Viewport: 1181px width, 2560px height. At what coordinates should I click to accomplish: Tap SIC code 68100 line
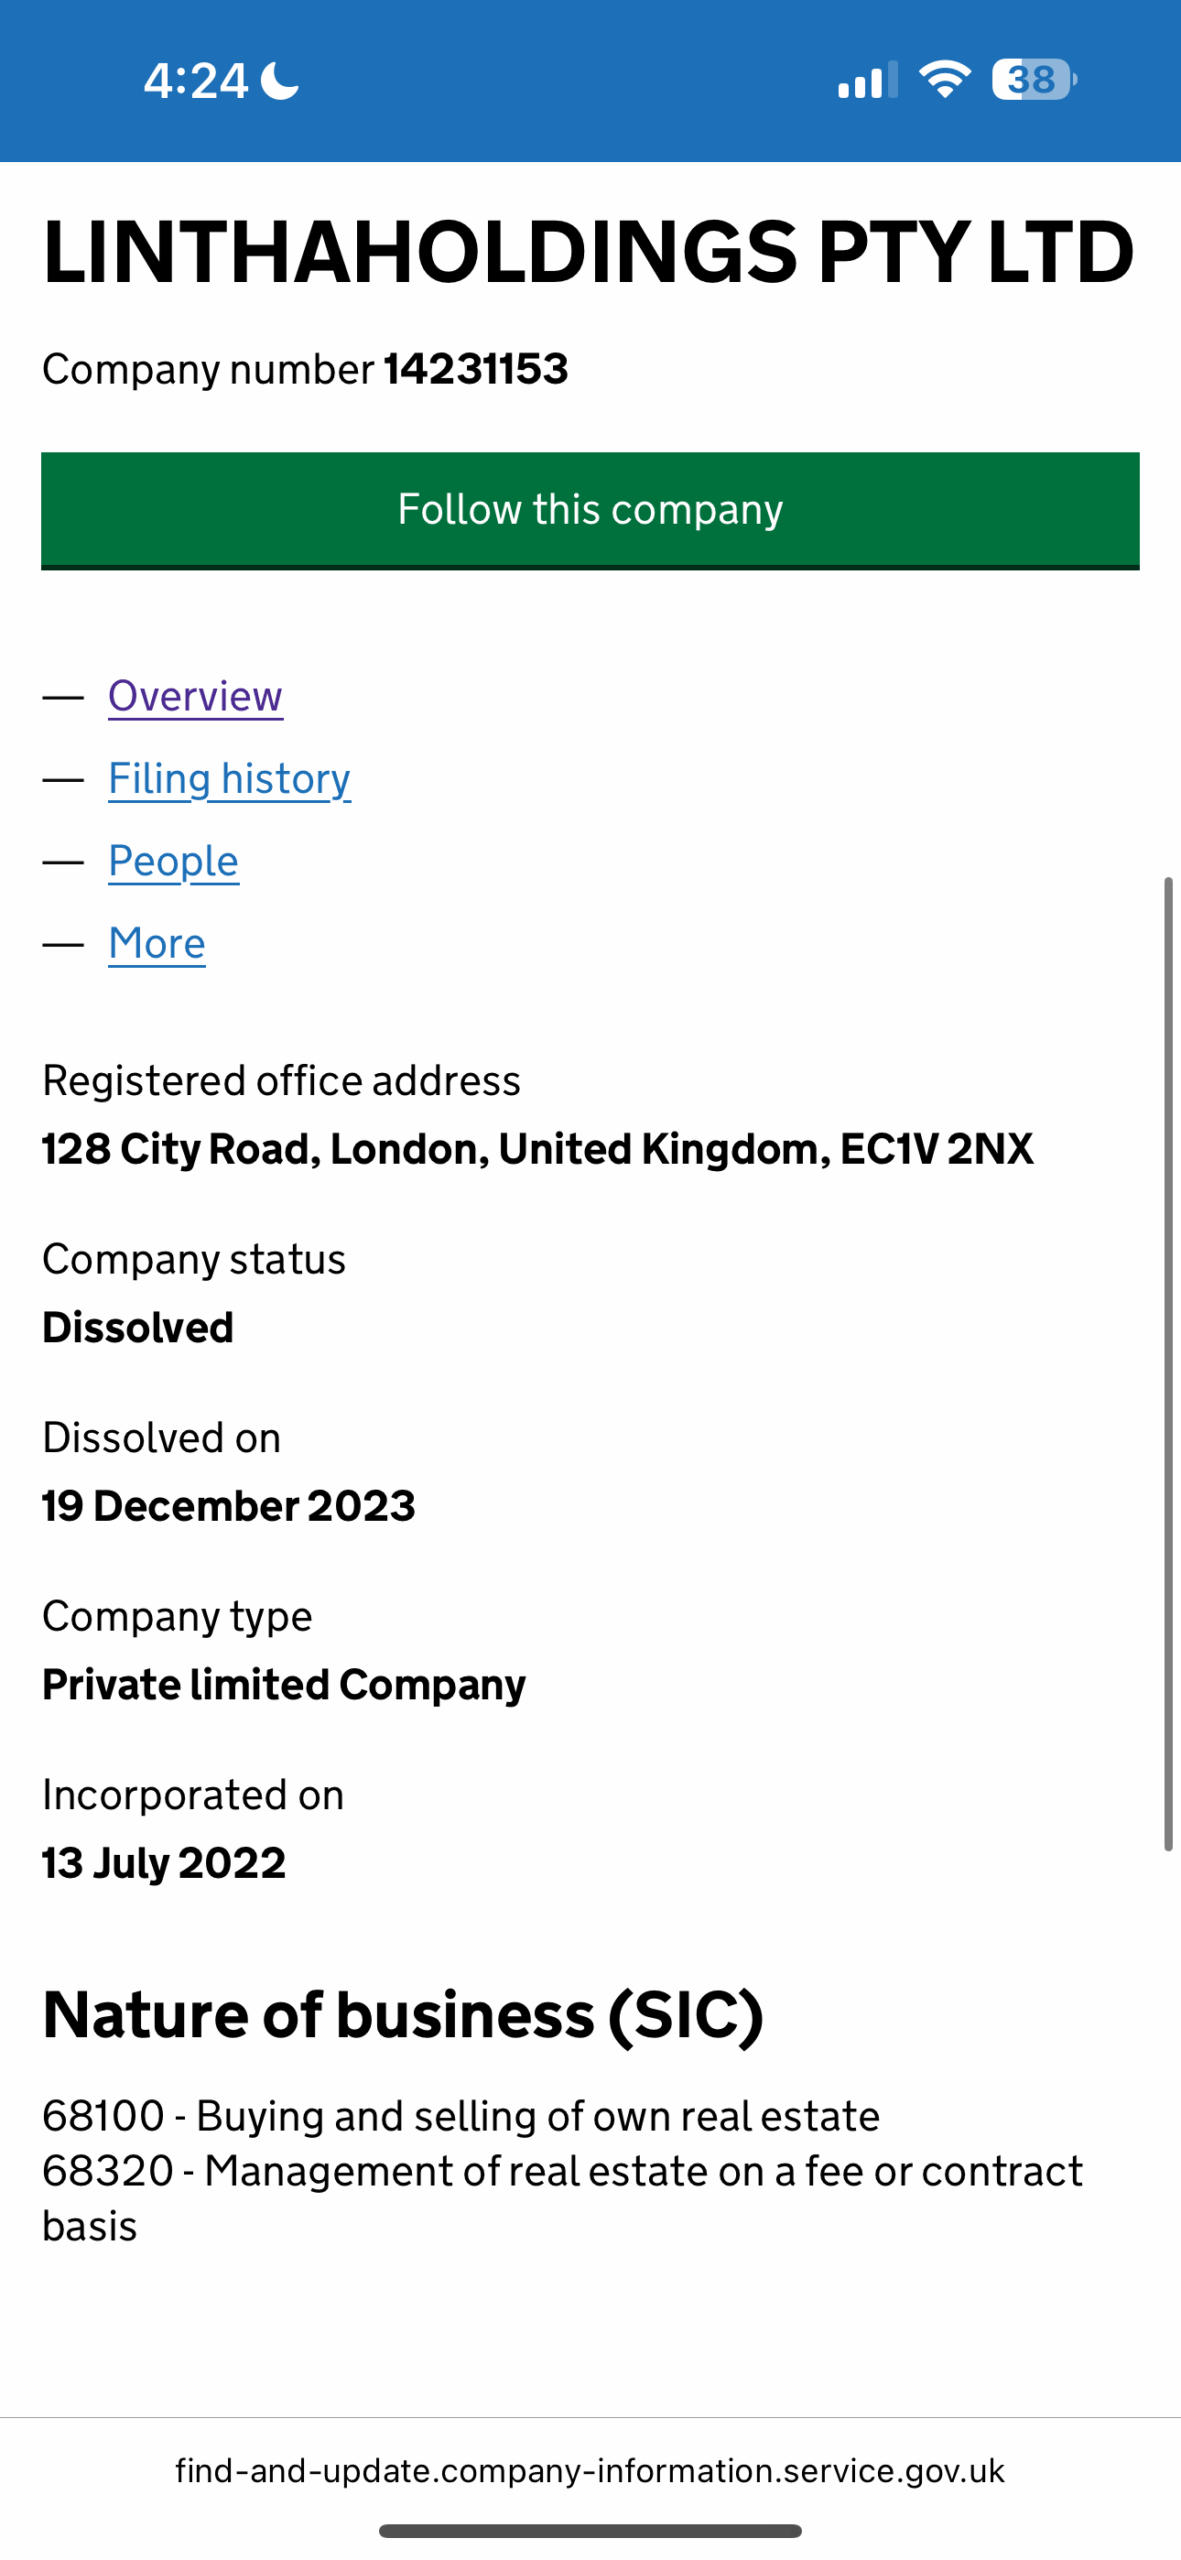point(460,2116)
